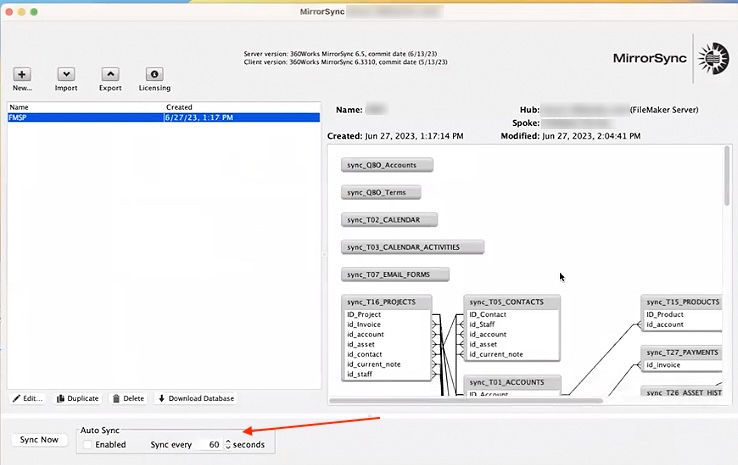Select the sync_T07_EMAIL_FORMS node

[395, 274]
